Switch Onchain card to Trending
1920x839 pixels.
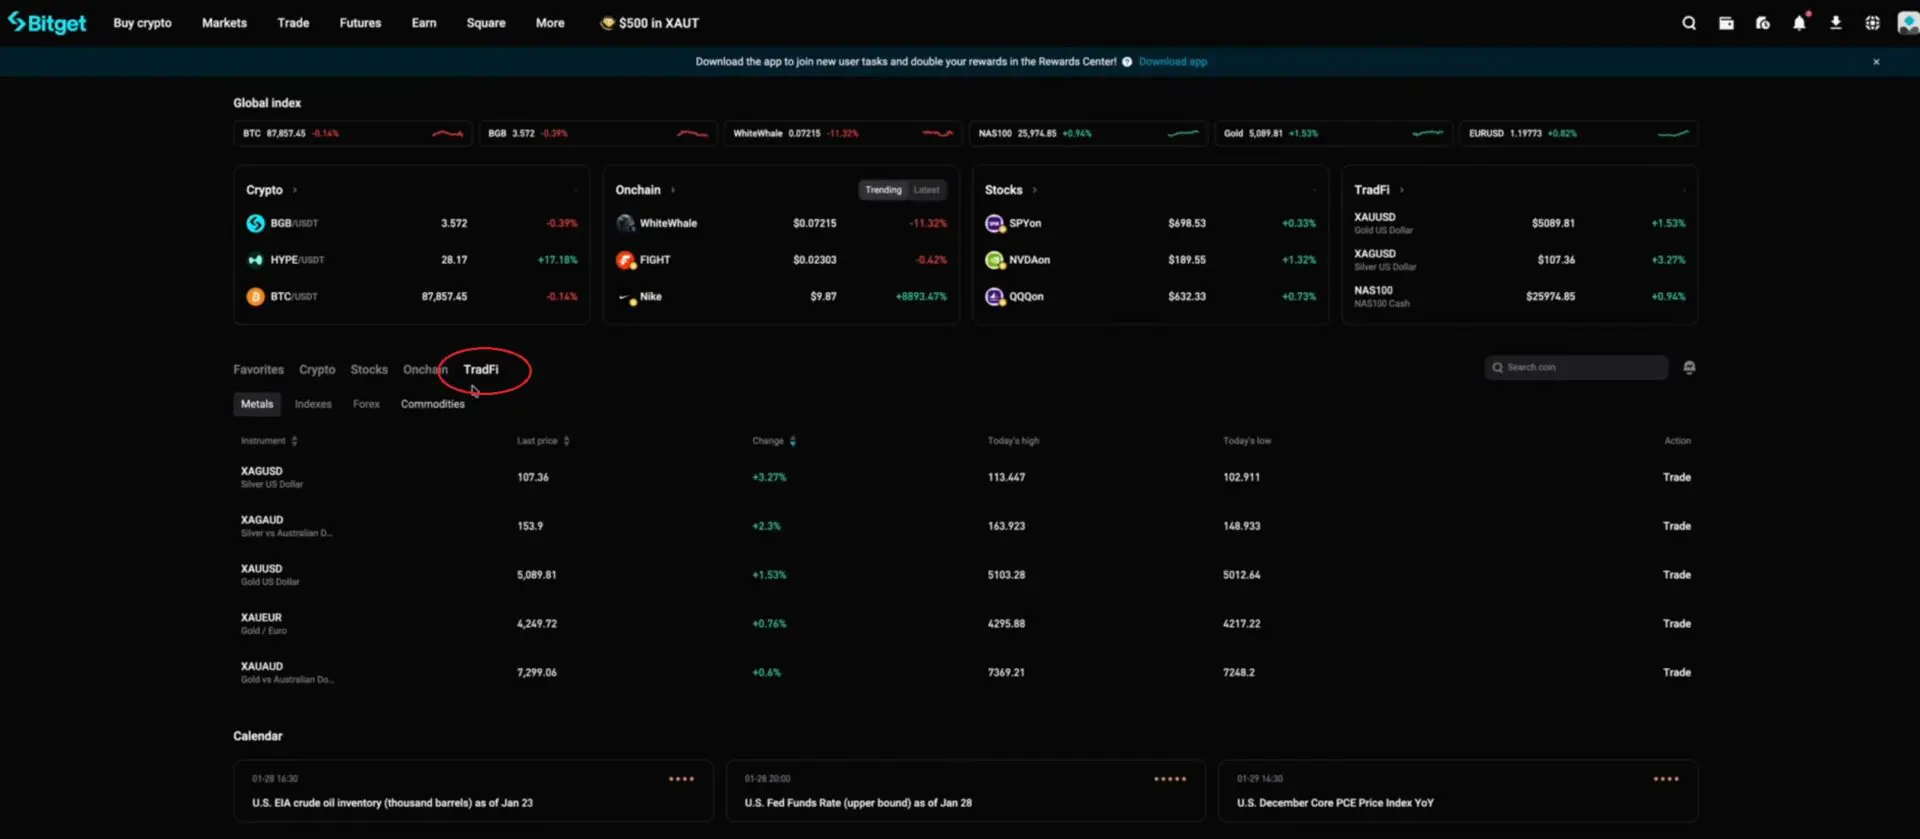point(883,190)
